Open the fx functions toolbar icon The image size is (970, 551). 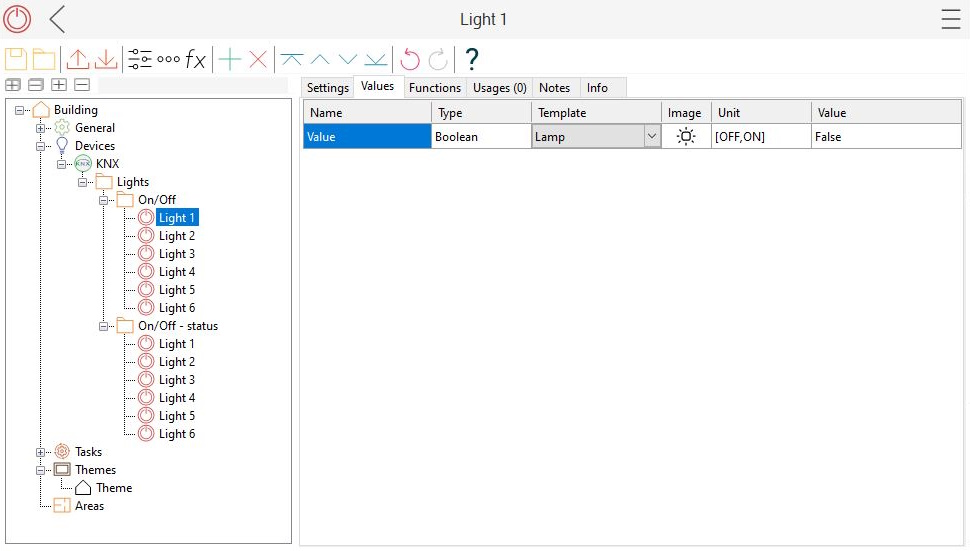(x=195, y=59)
